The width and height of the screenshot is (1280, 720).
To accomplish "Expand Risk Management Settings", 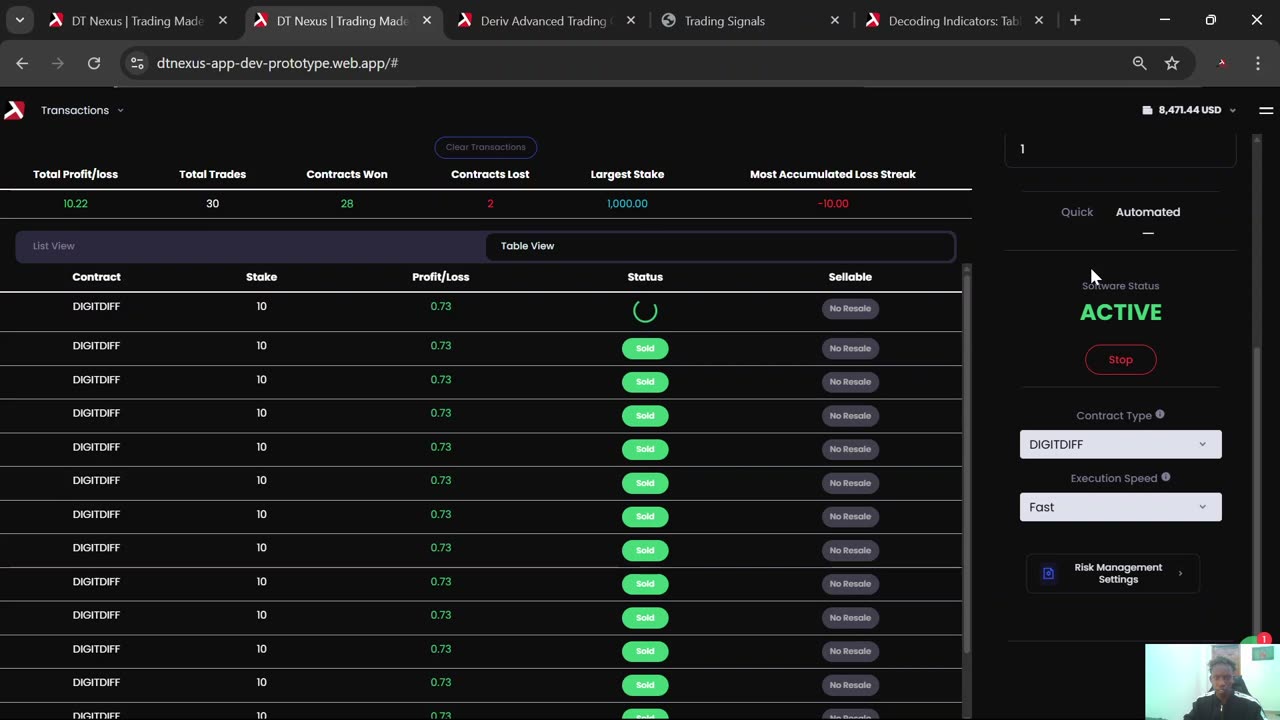I will (x=1112, y=573).
